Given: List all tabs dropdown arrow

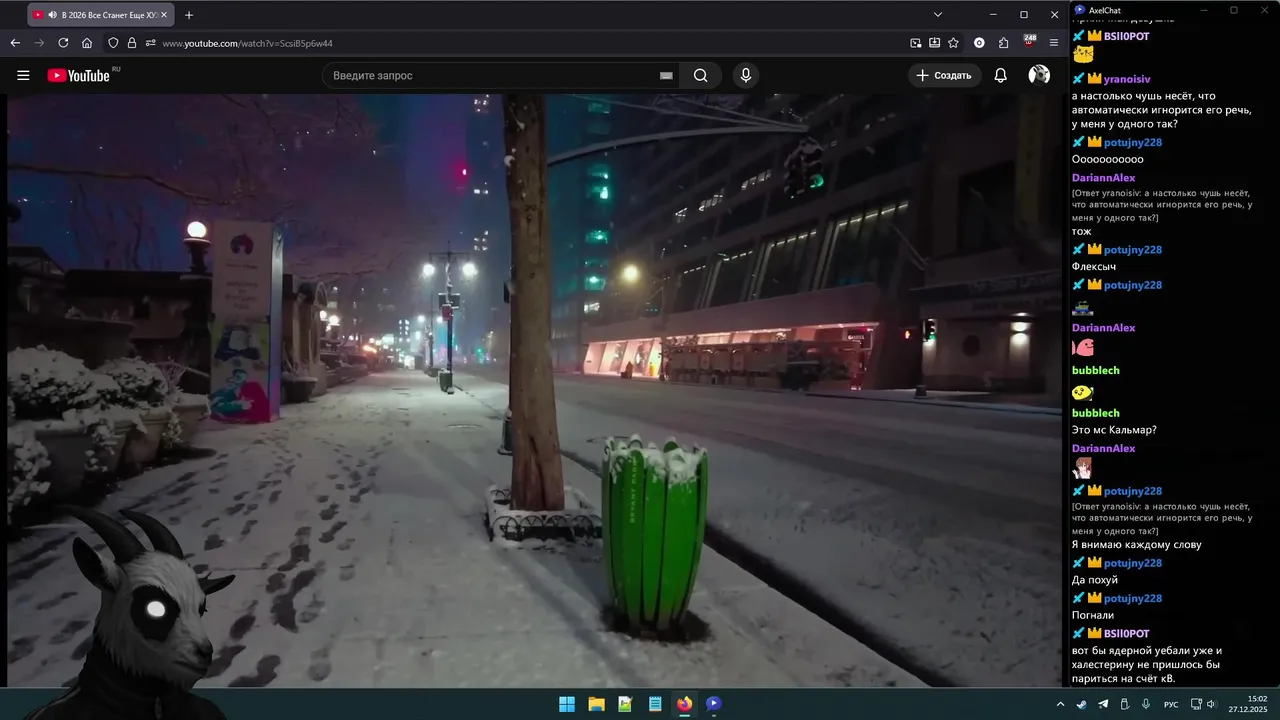Looking at the screenshot, I should 938,15.
